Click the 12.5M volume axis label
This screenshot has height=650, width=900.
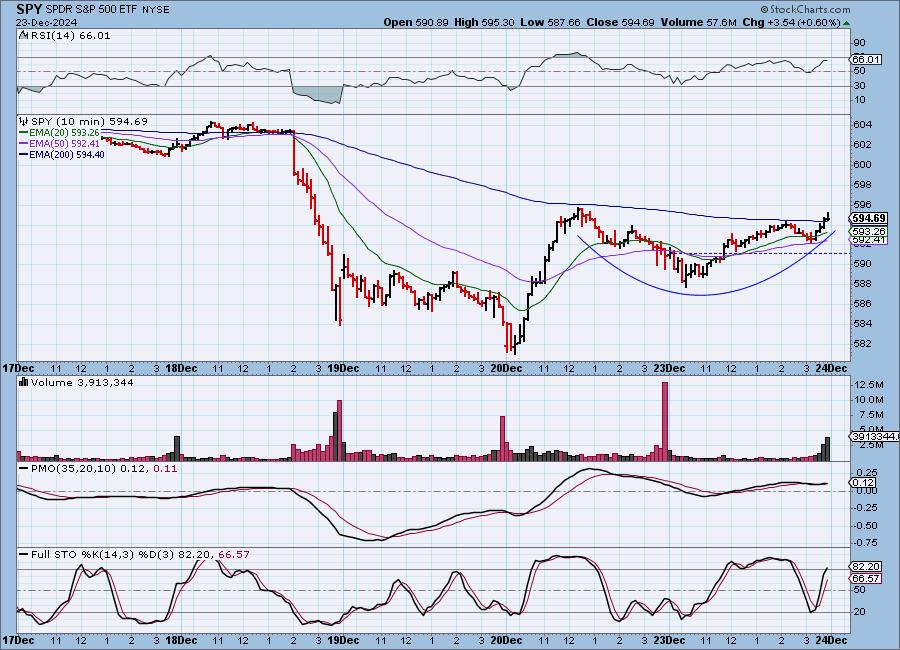[x=869, y=384]
